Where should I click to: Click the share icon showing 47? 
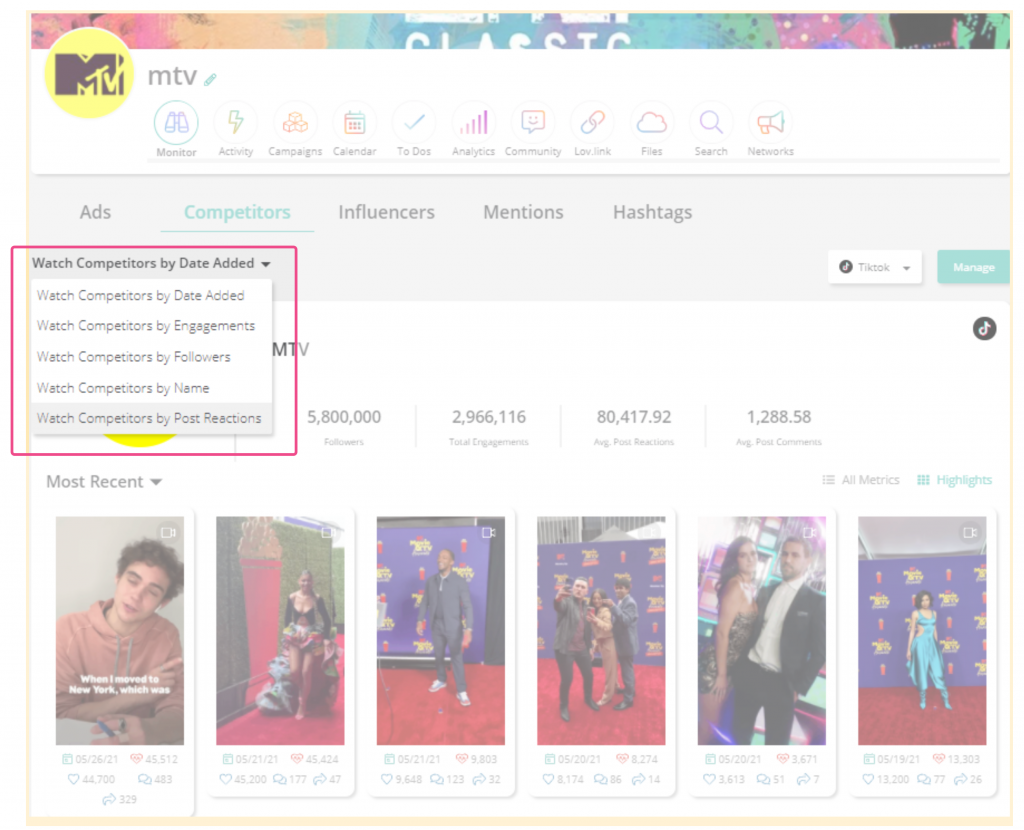tap(319, 779)
